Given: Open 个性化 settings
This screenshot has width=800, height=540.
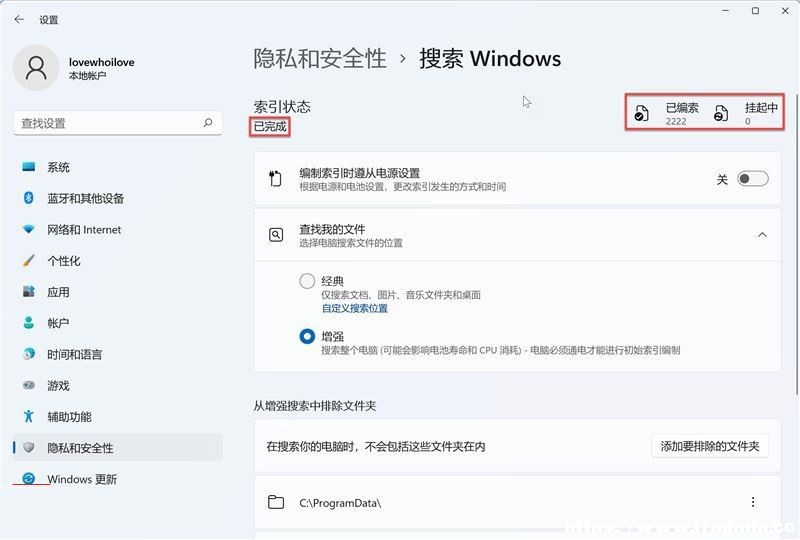Looking at the screenshot, I should [117, 261].
